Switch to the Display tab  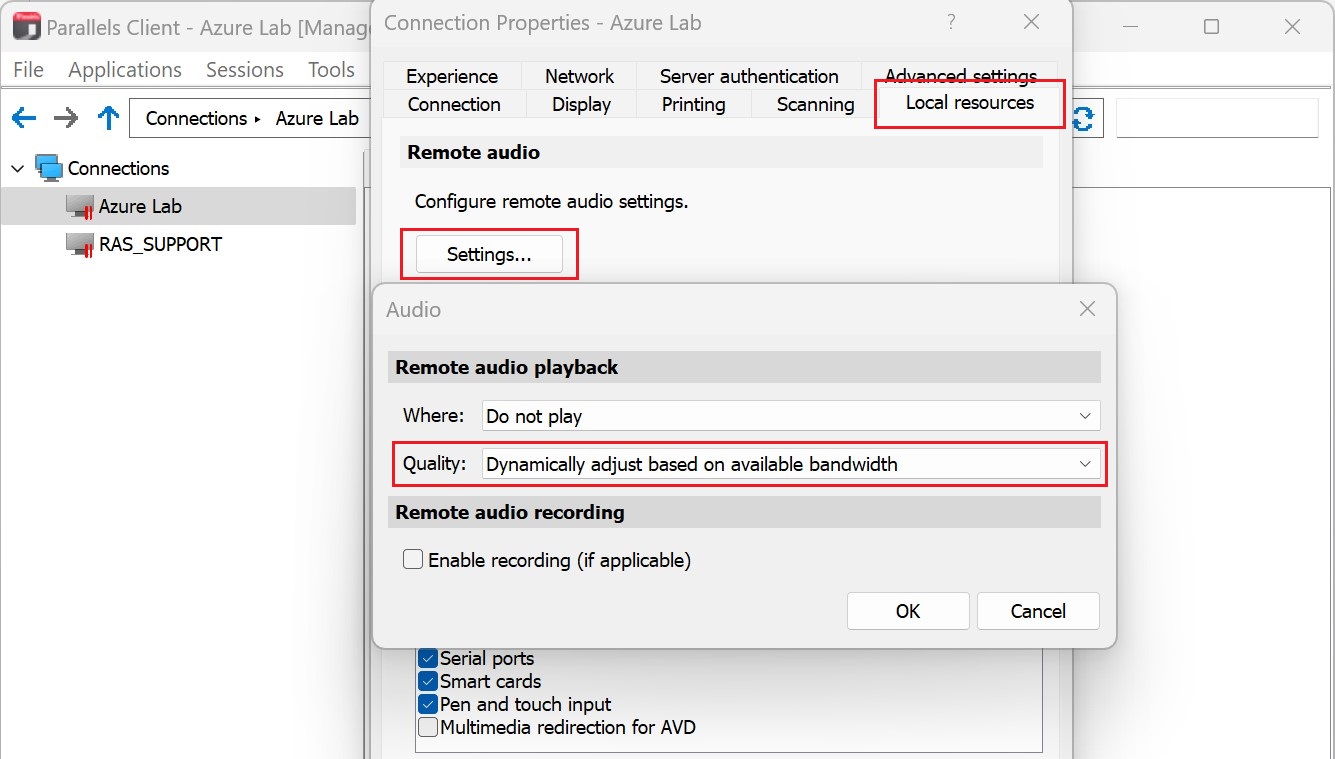tap(581, 104)
